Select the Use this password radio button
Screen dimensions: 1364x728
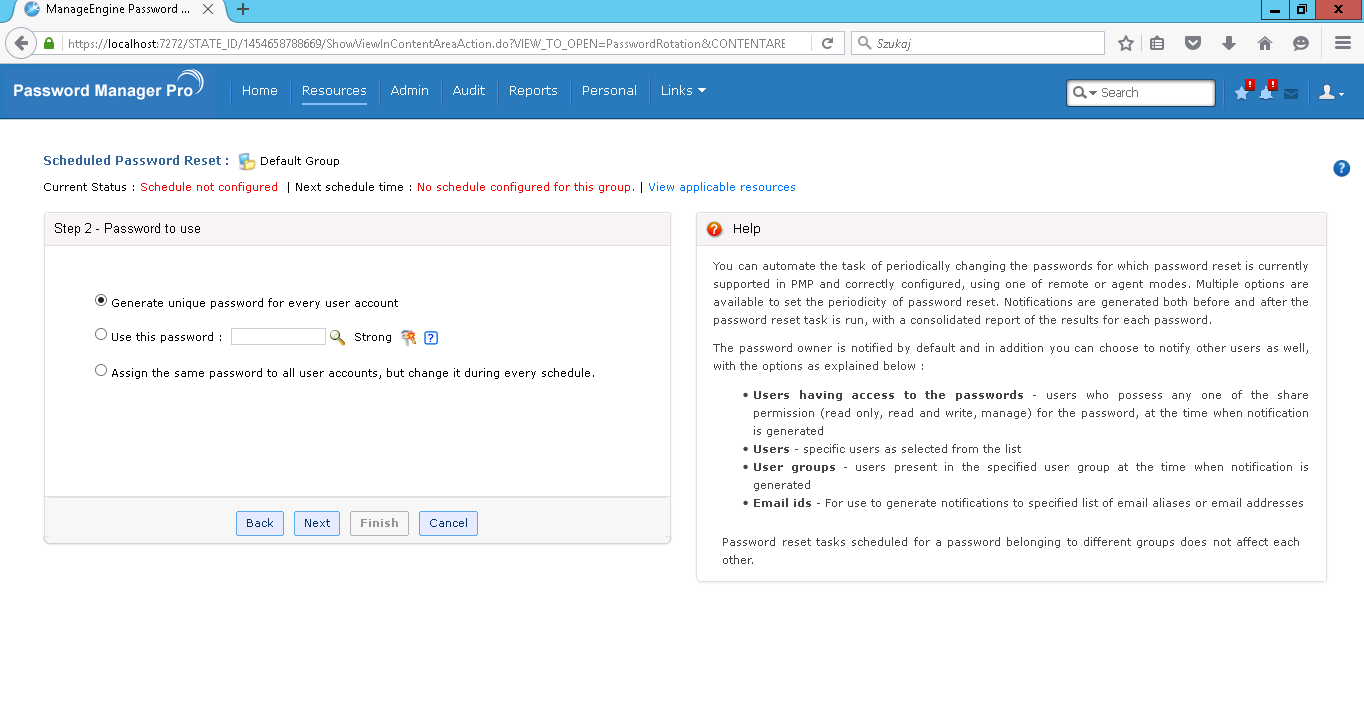(101, 335)
